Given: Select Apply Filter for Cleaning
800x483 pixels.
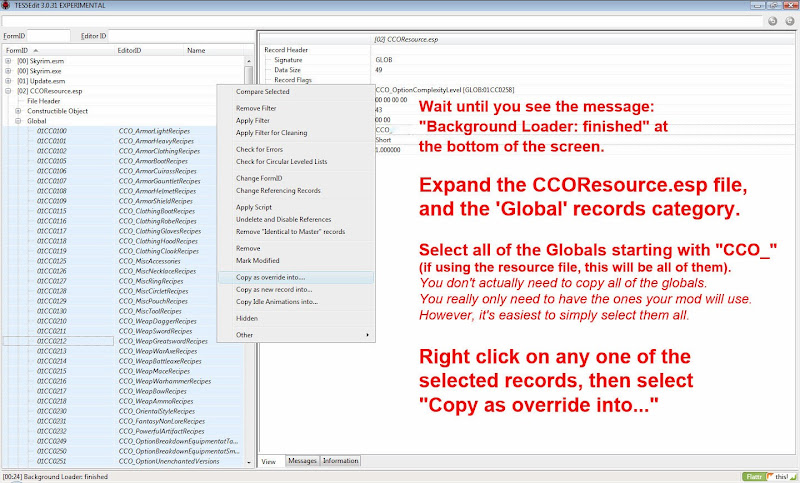Looking at the screenshot, I should click(271, 133).
